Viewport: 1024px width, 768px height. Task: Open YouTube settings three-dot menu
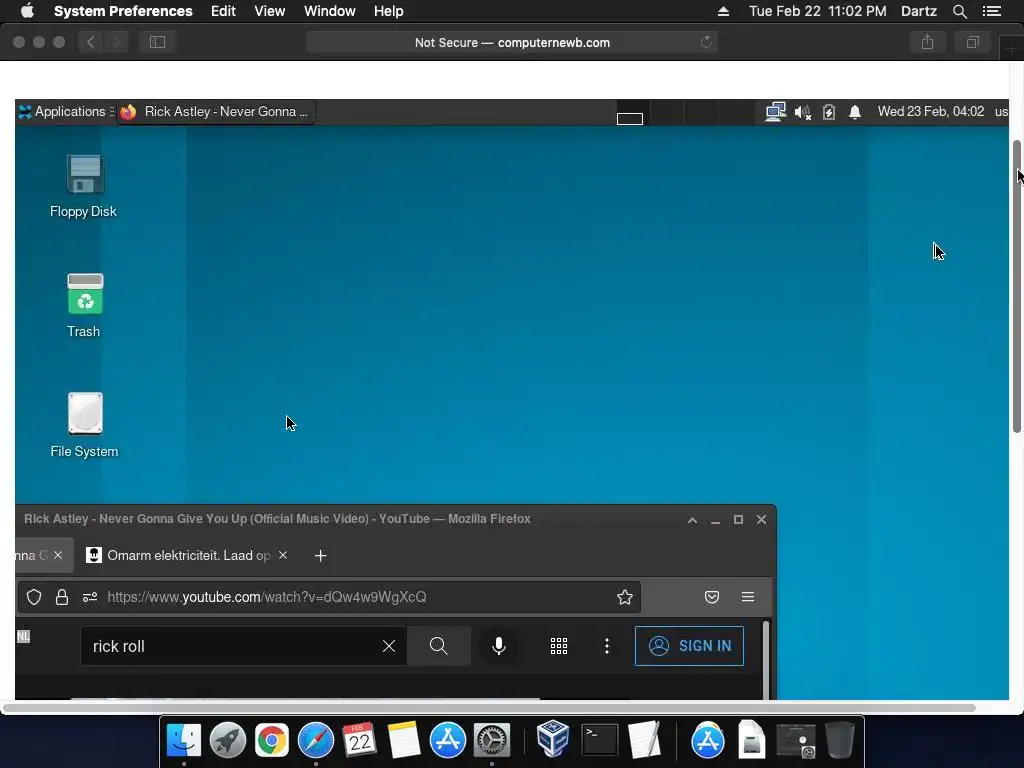click(607, 646)
